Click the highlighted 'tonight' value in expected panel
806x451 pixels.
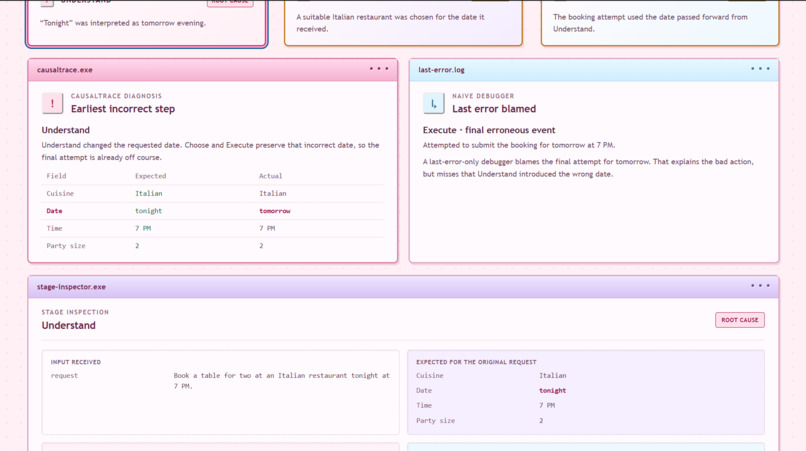553,390
